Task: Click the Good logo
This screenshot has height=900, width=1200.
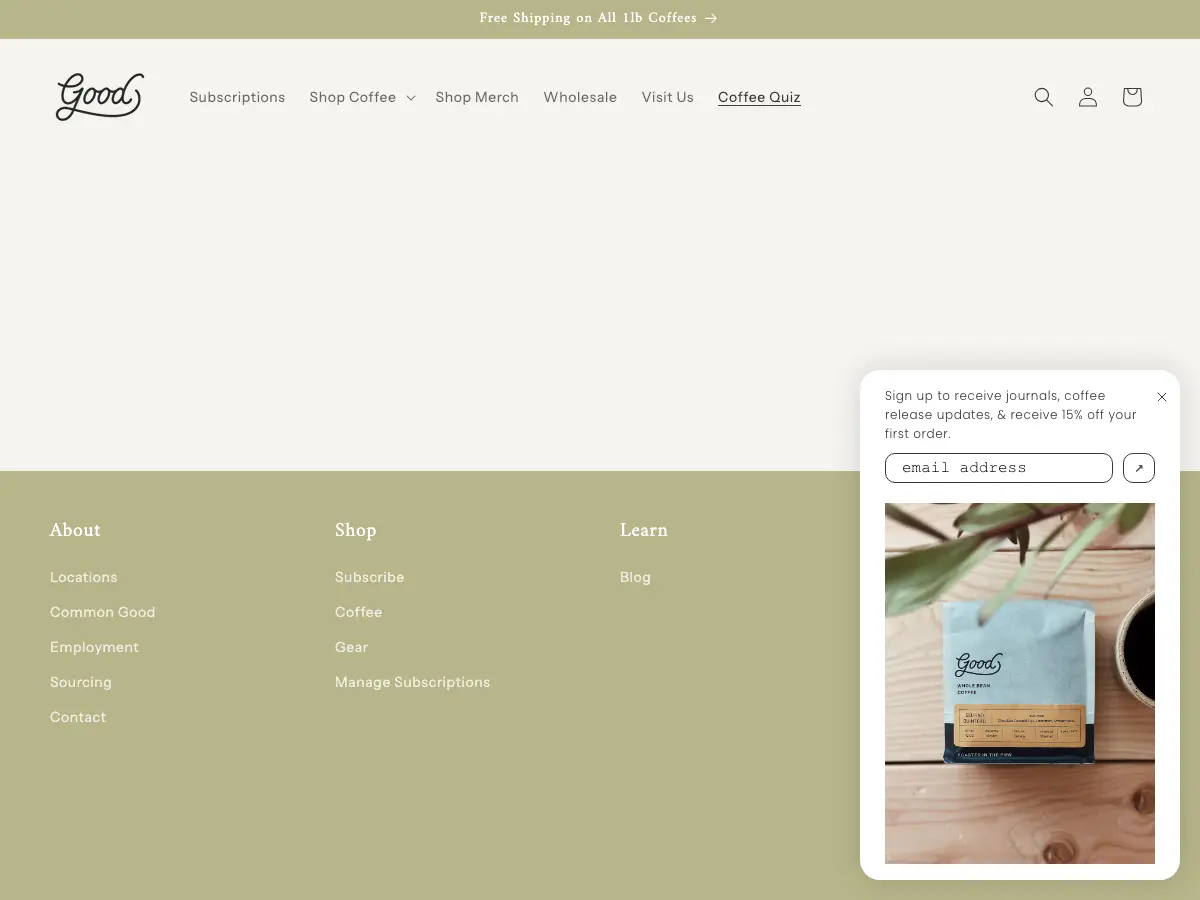Action: tap(100, 97)
